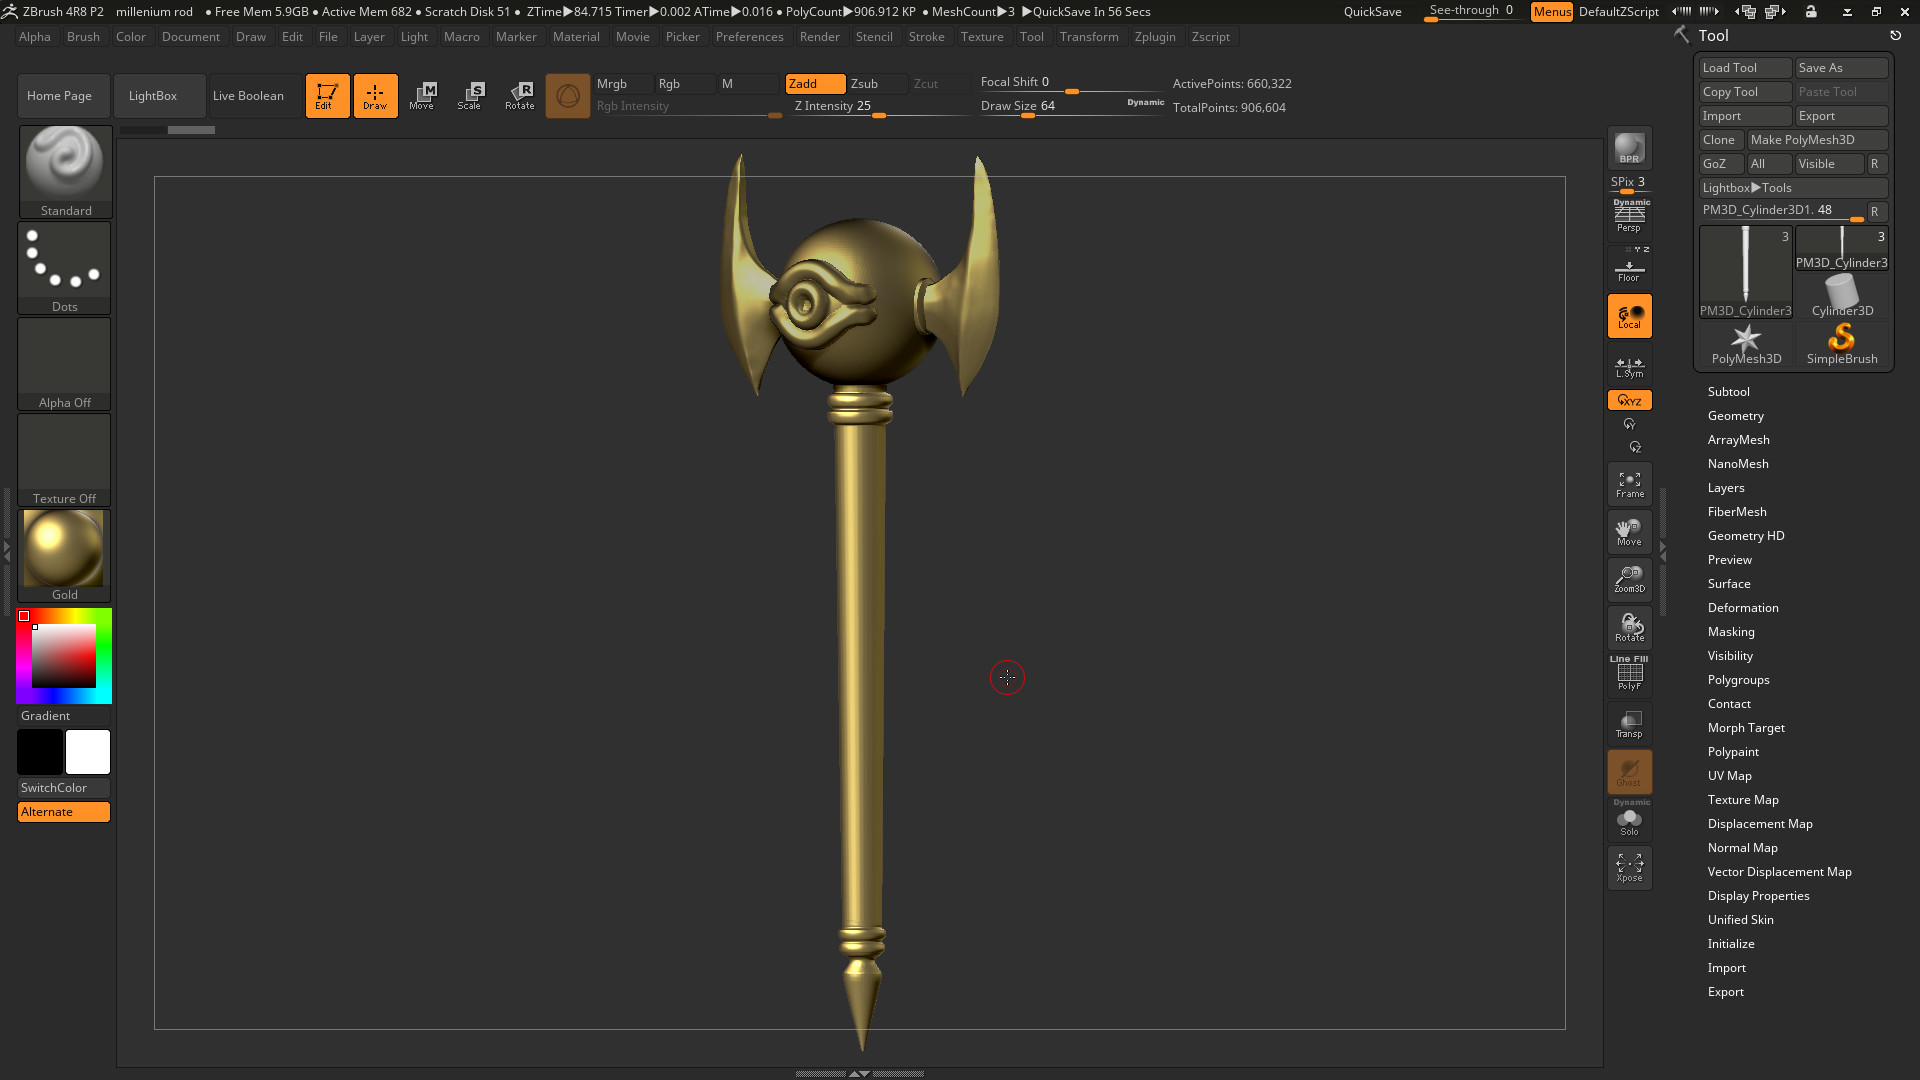Click the Xpose icon
This screenshot has height=1080, width=1920.
tap(1629, 867)
